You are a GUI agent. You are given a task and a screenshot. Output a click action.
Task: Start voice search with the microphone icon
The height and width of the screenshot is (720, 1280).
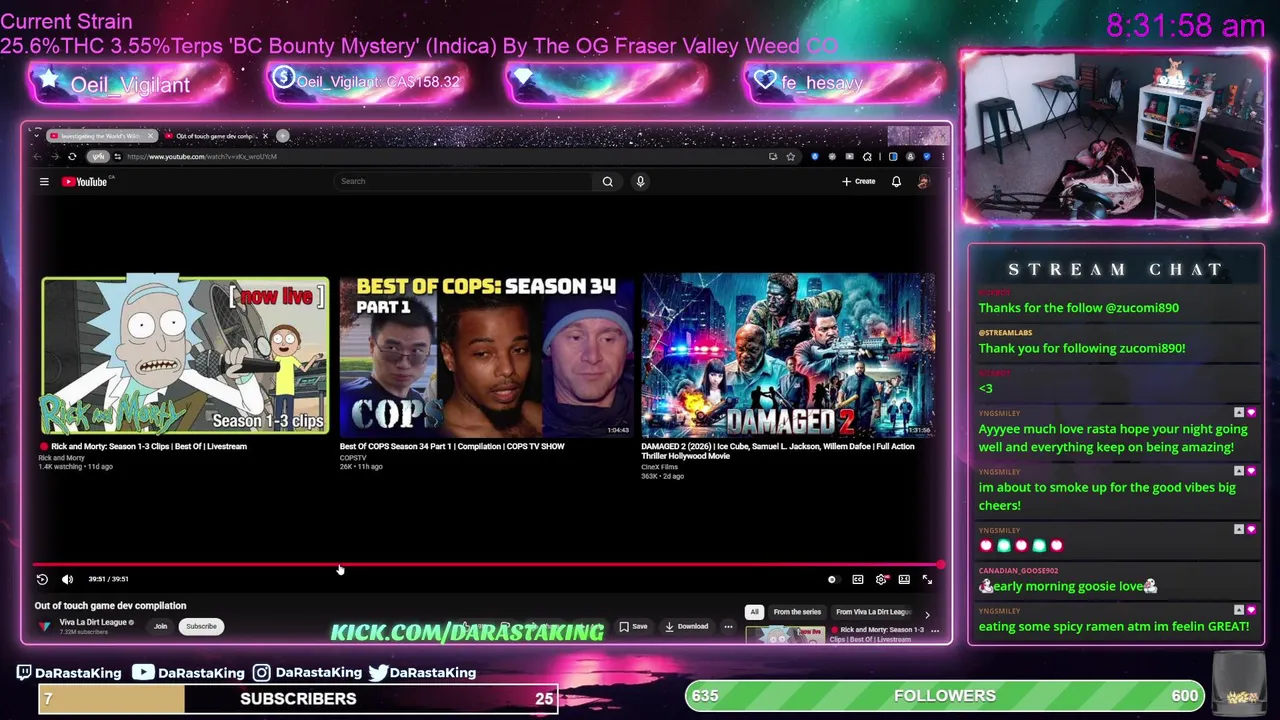pyautogui.click(x=640, y=181)
